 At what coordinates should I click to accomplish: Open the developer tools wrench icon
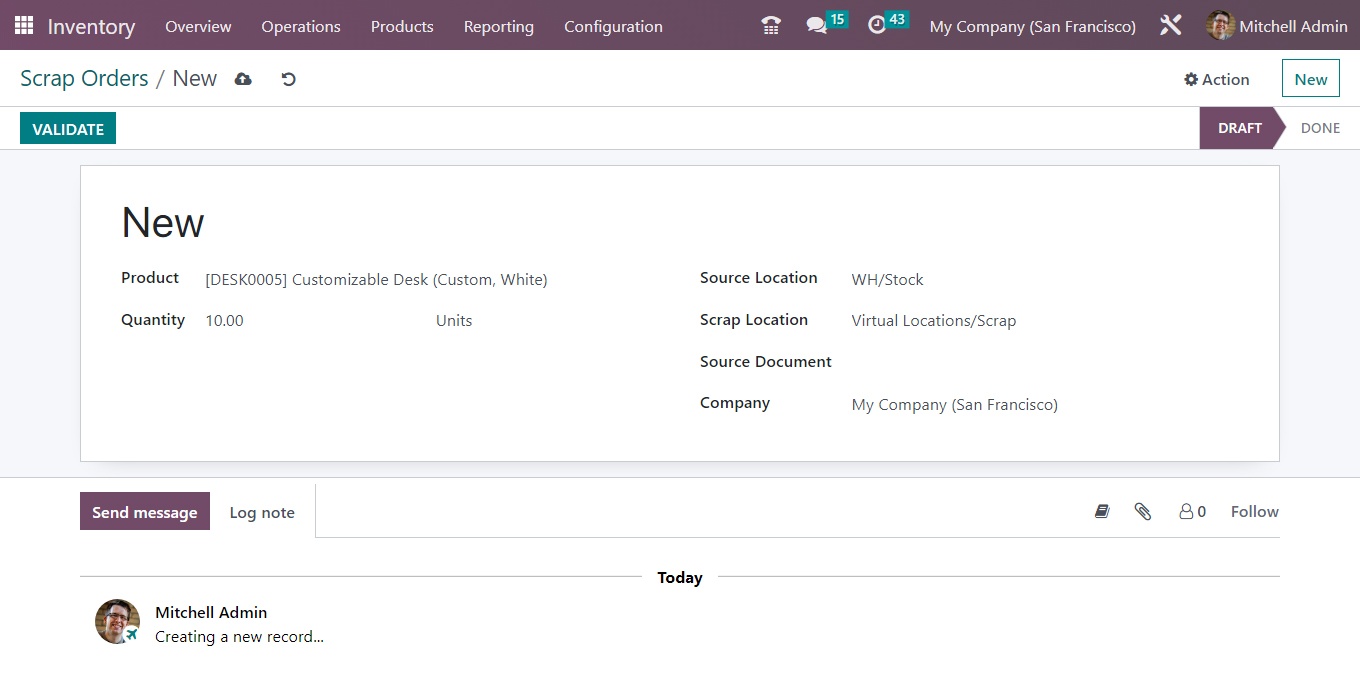point(1170,25)
